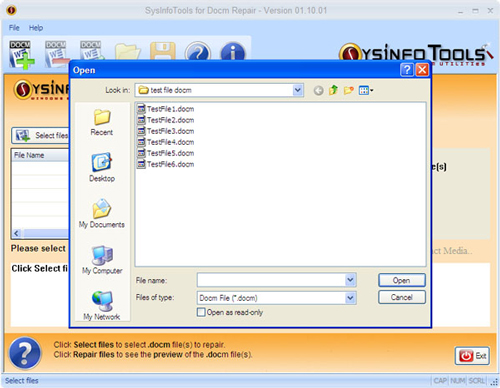The width and height of the screenshot is (500, 388).
Task: Select TestFile2.docm
Action: click(166, 120)
